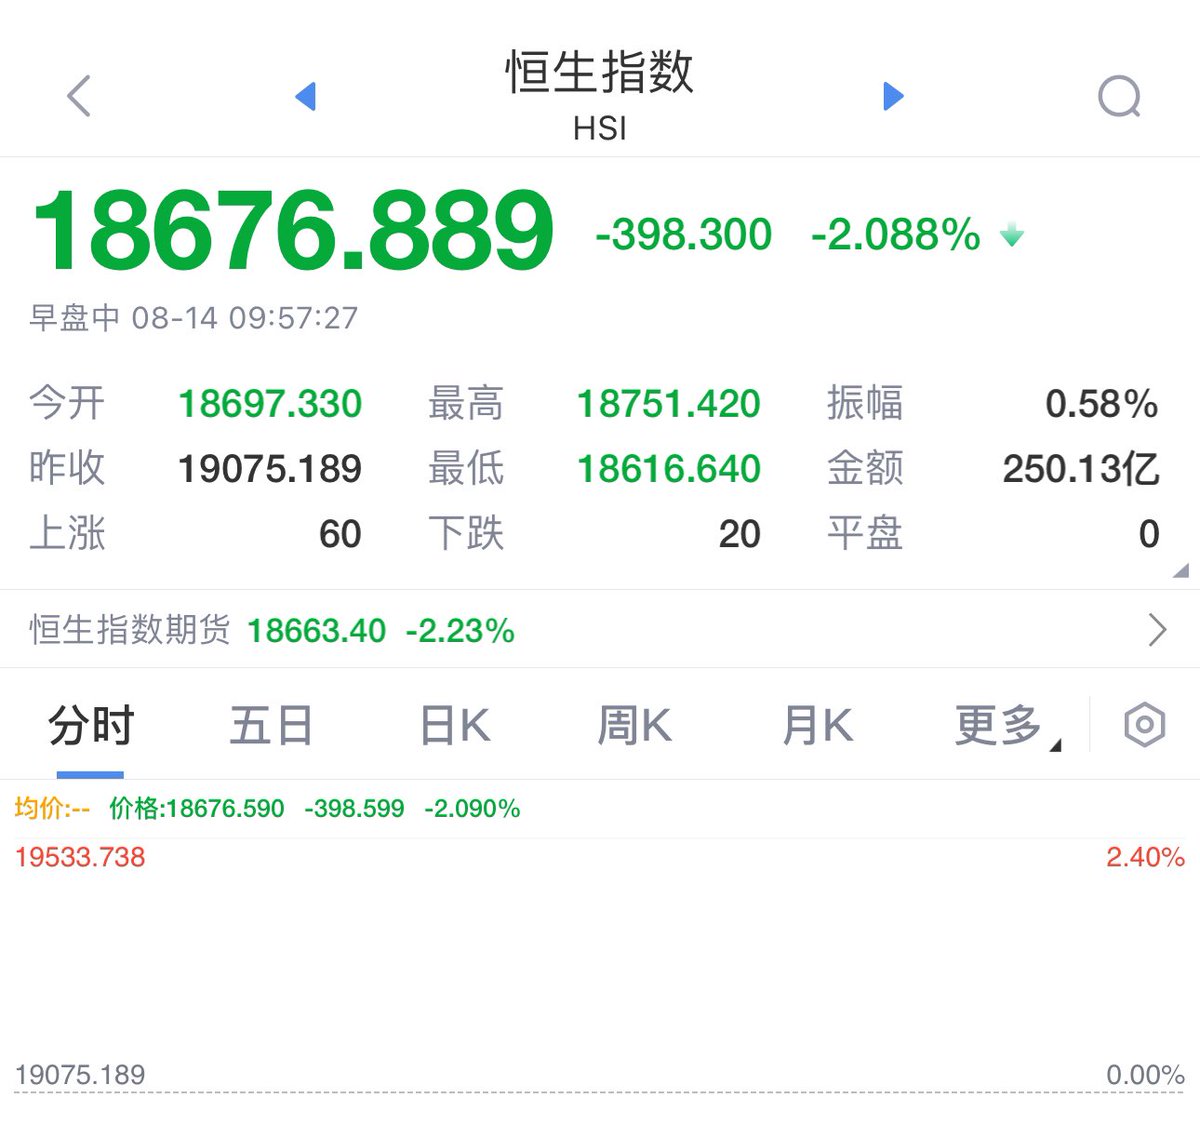
Task: Switch to next index with blue right arrow
Action: coord(894,96)
